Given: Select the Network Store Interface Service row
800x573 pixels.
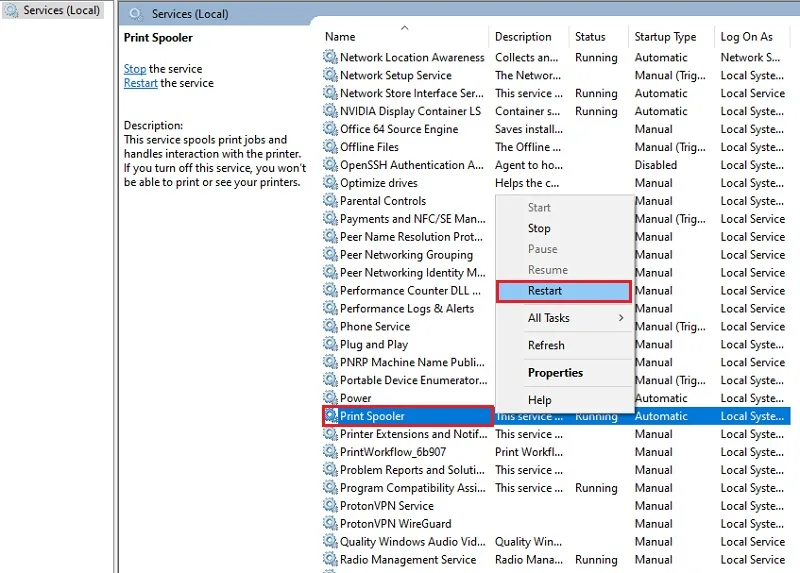Looking at the screenshot, I should (x=554, y=93).
